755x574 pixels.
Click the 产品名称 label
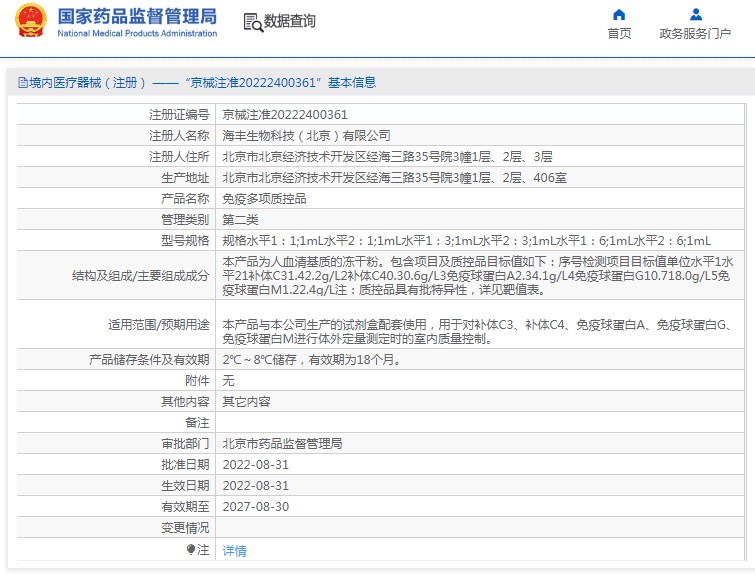tap(185, 199)
